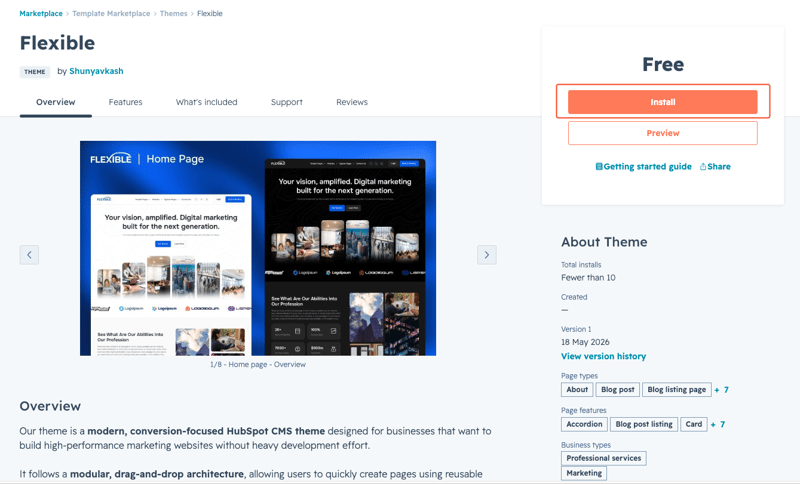Click the Getting started guide book icon
The image size is (800, 484).
[599, 166]
